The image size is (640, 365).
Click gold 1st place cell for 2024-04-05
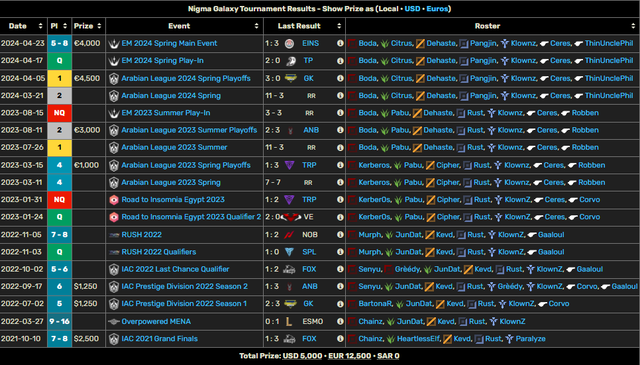[60, 78]
